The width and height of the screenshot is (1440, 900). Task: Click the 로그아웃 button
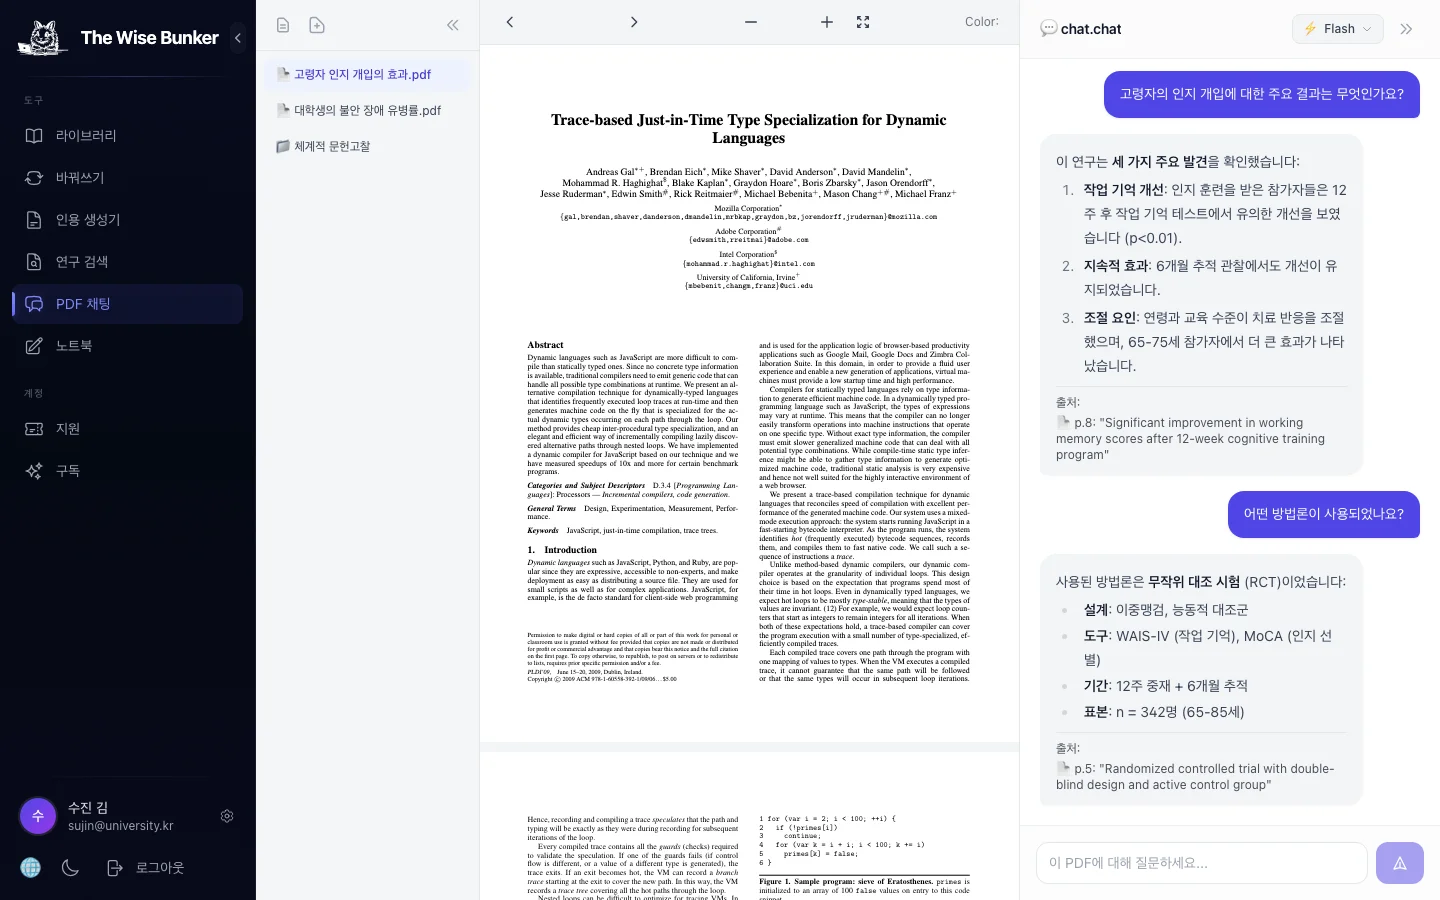[x=159, y=868]
